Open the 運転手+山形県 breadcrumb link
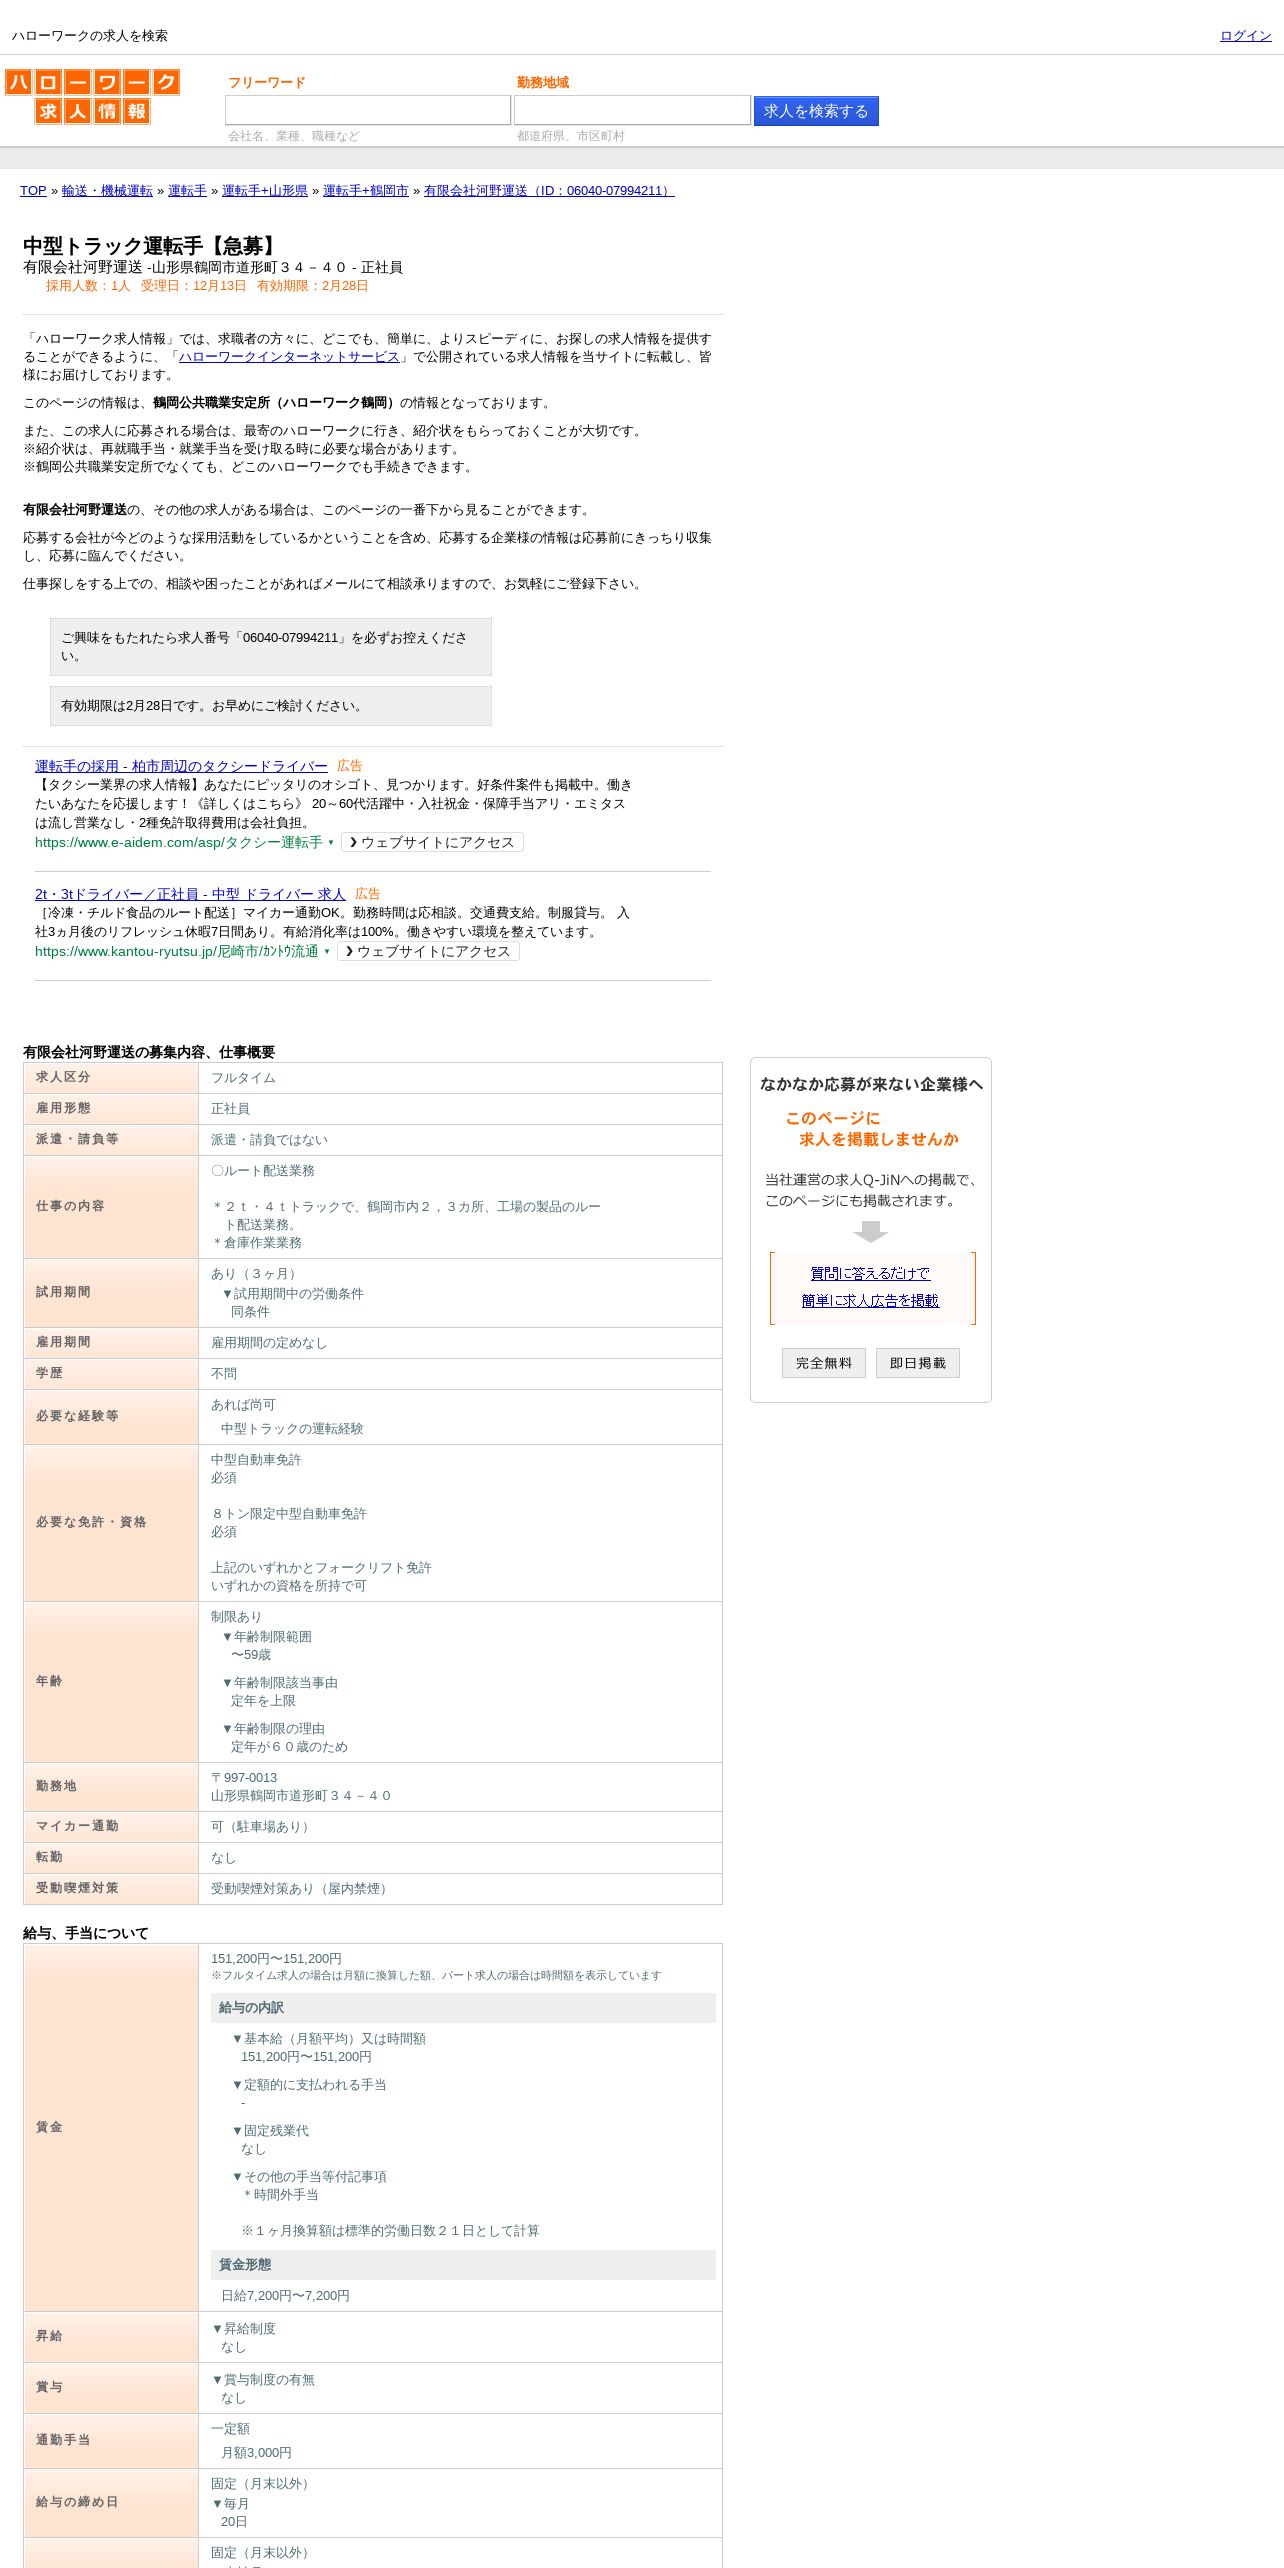The height and width of the screenshot is (2568, 1284). pos(265,191)
